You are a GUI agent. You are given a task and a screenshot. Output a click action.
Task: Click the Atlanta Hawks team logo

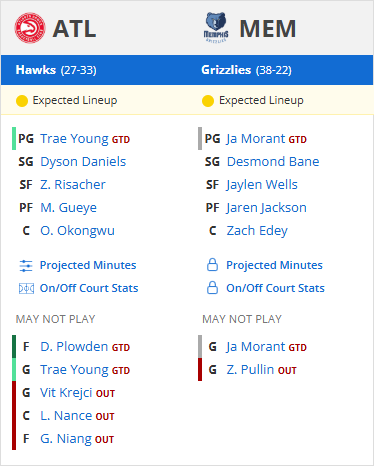(x=30, y=28)
